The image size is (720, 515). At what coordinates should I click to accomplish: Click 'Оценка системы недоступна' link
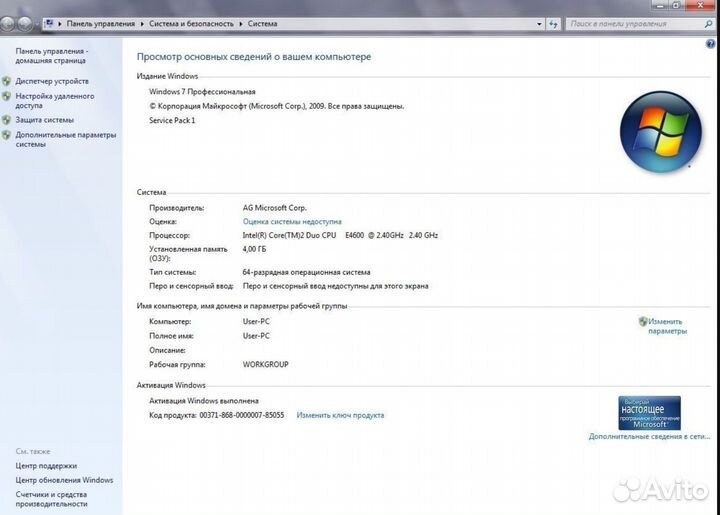coord(292,221)
